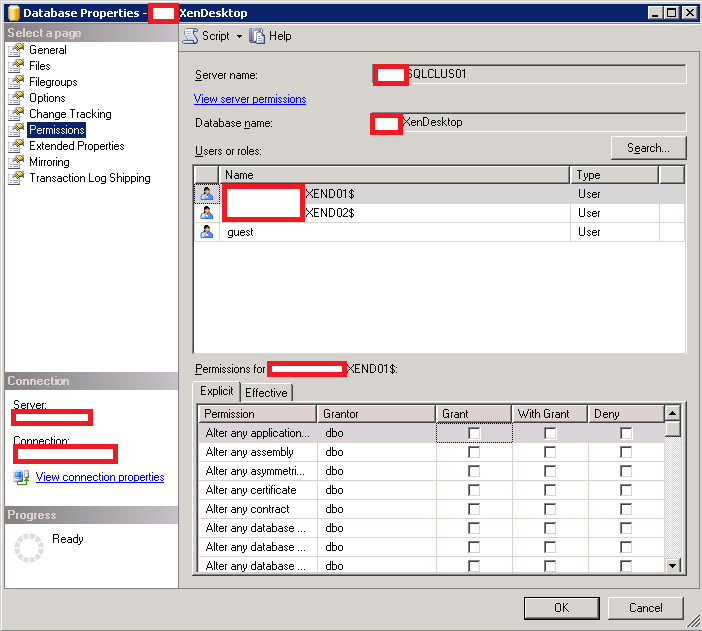The width and height of the screenshot is (702, 631).
Task: Click the connection properties icon
Action: [21, 477]
